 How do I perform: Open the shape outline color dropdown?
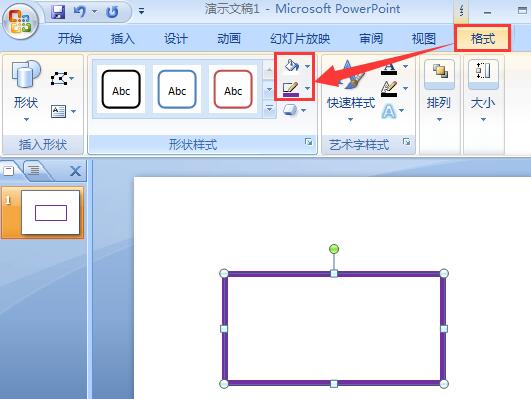point(307,89)
